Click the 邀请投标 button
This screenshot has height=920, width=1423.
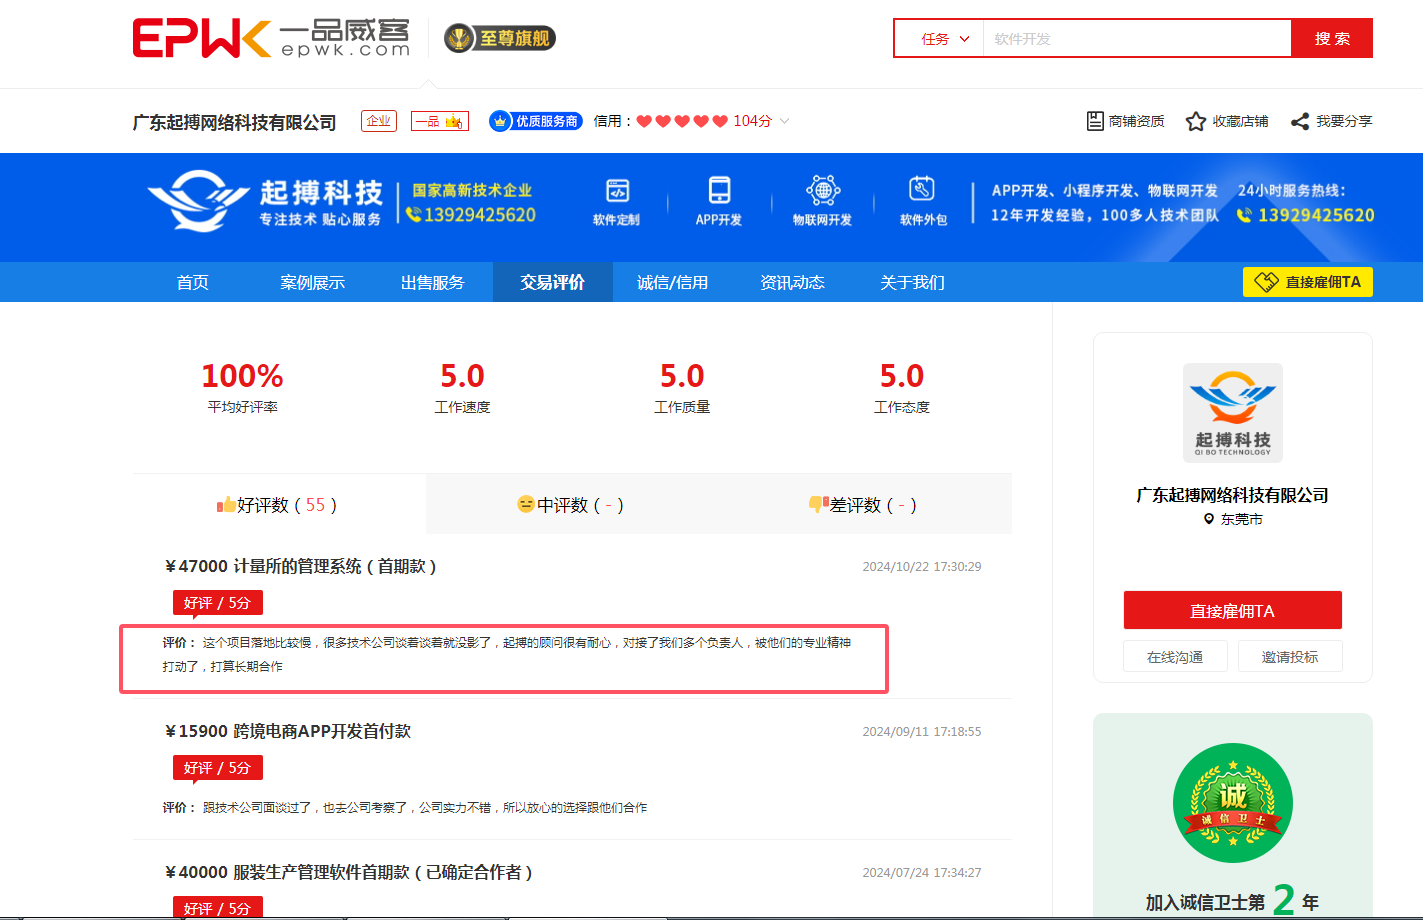point(1290,656)
